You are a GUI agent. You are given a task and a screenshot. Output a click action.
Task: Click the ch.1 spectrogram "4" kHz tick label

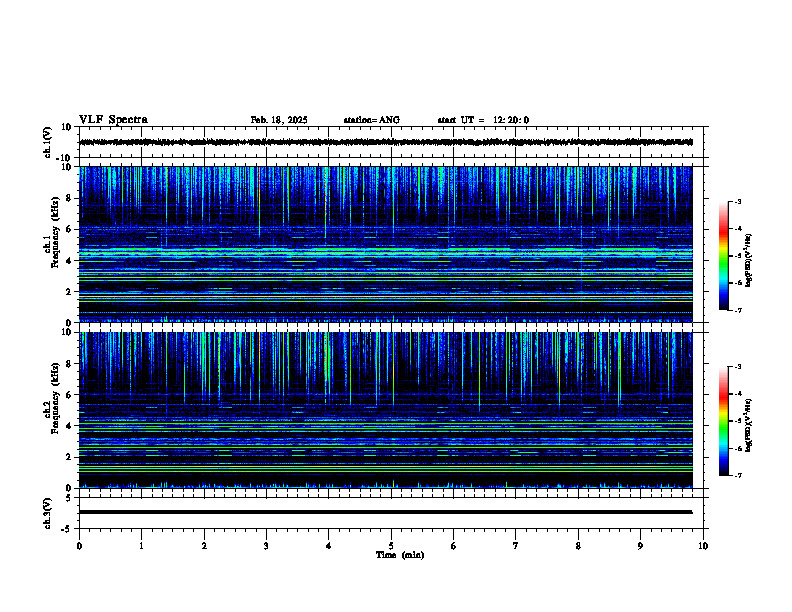(x=69, y=261)
